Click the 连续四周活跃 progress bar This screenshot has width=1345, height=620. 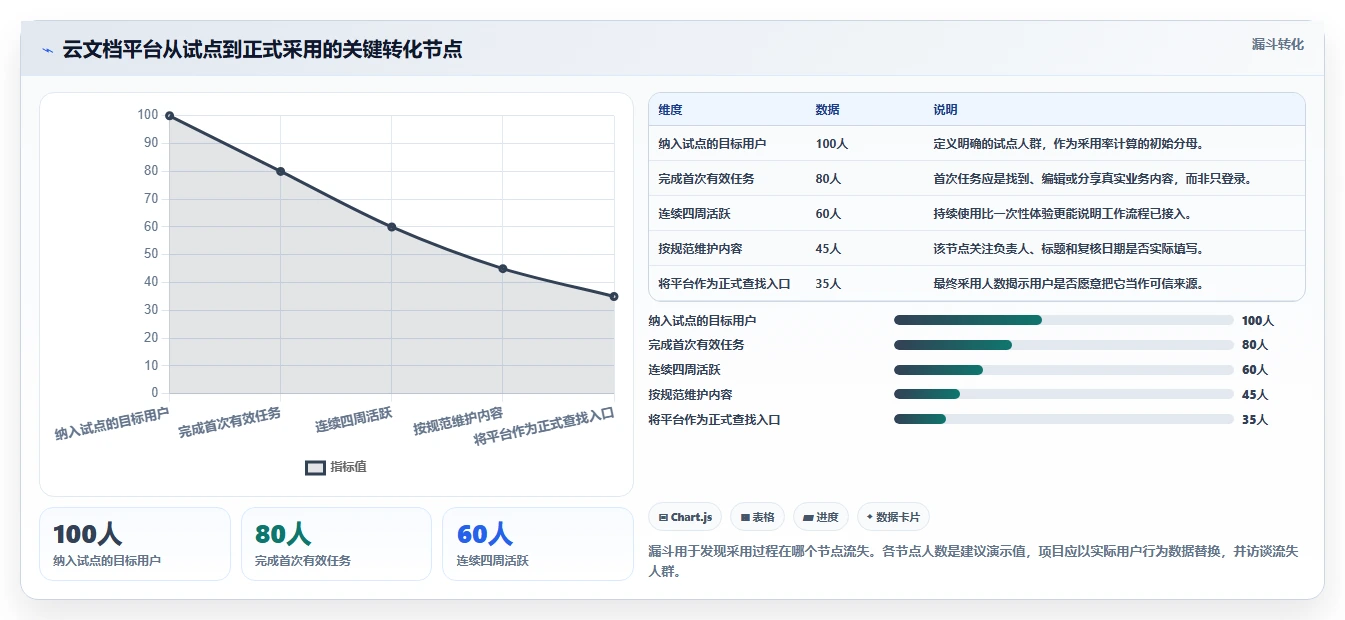1063,370
